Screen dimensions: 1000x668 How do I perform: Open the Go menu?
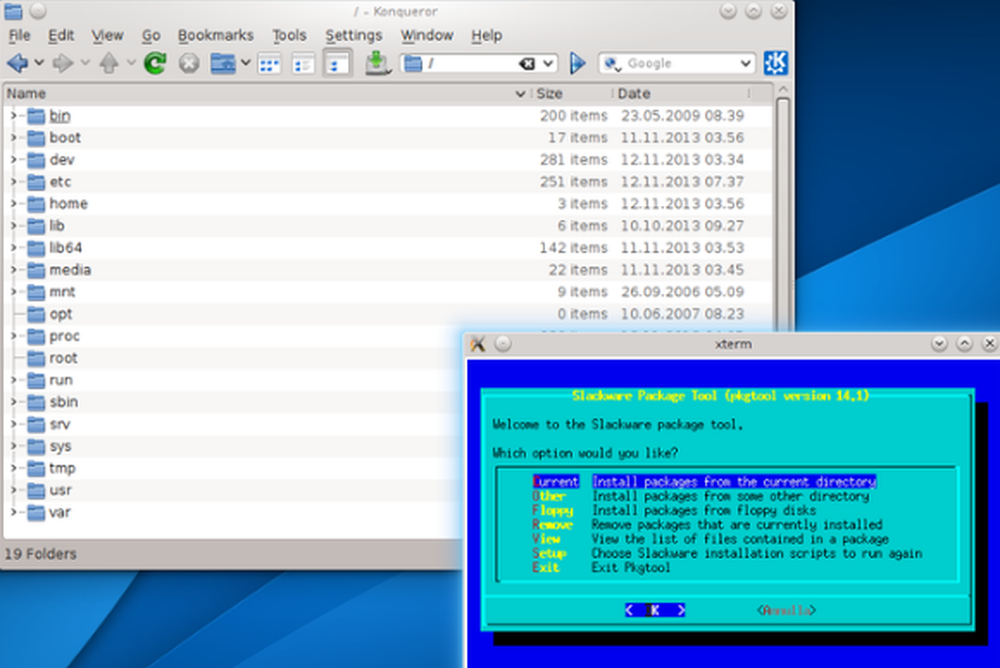tap(151, 36)
